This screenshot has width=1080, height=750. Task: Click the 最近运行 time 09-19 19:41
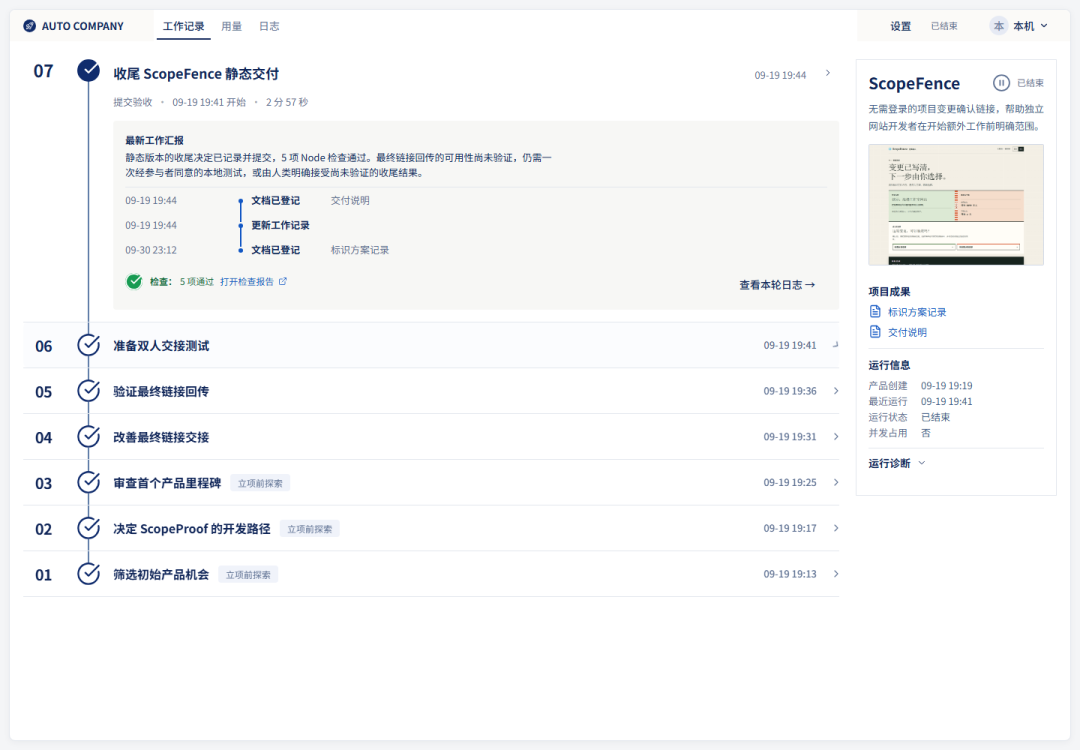[x=946, y=402]
